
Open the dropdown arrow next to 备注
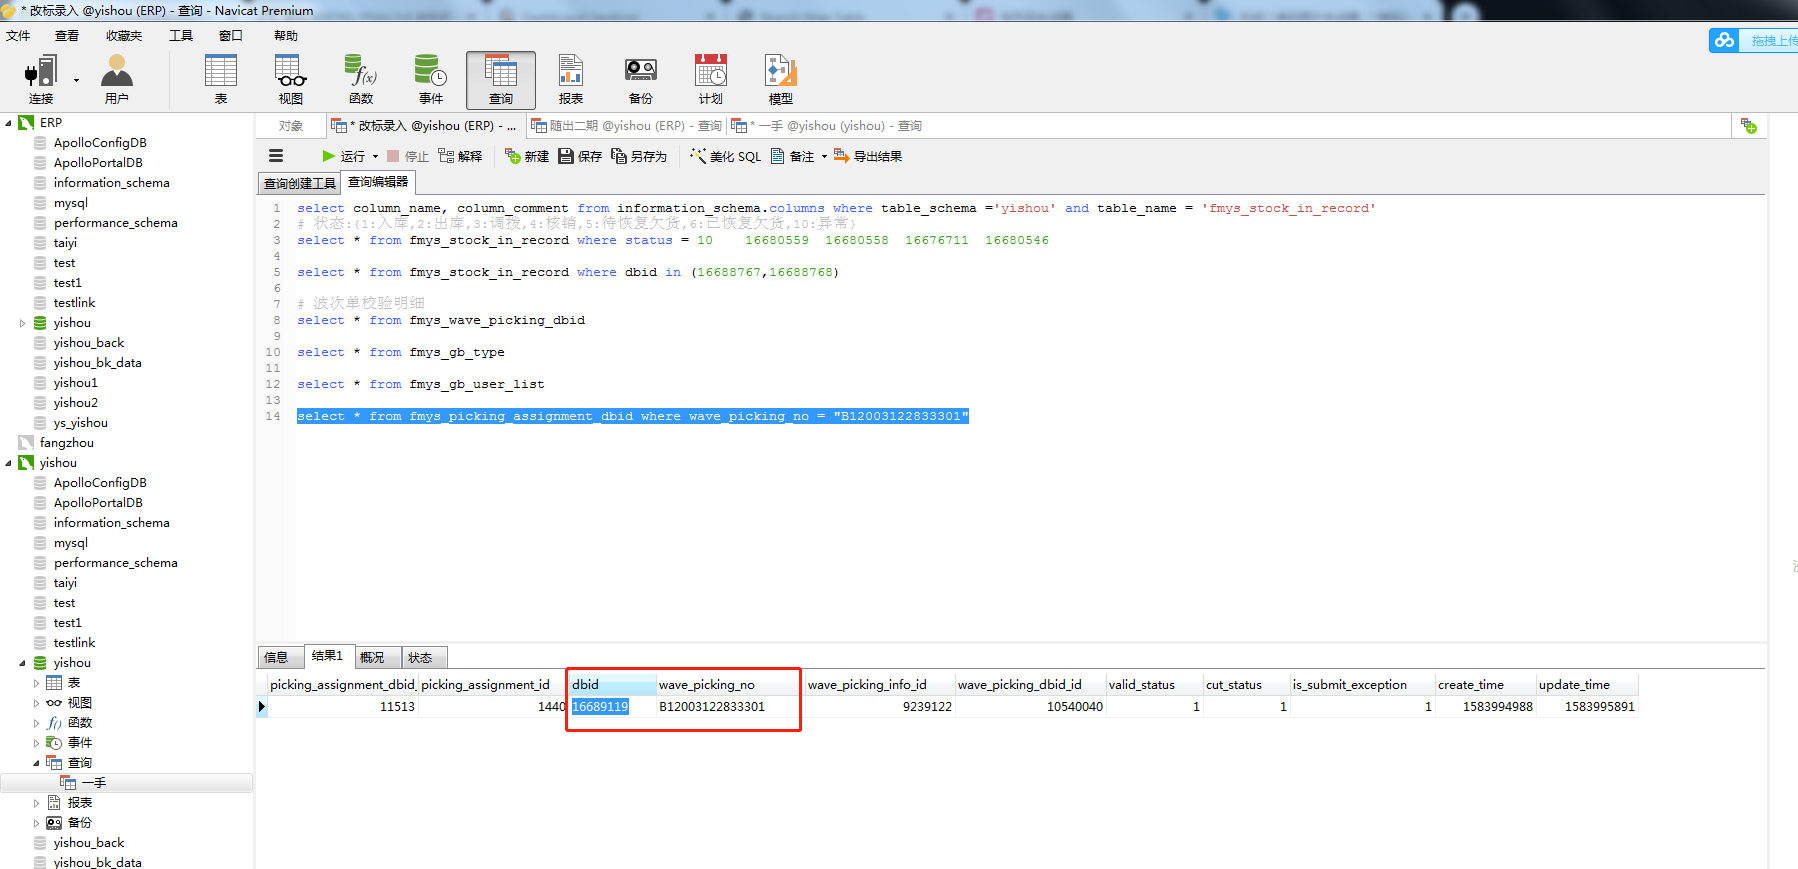click(x=824, y=157)
